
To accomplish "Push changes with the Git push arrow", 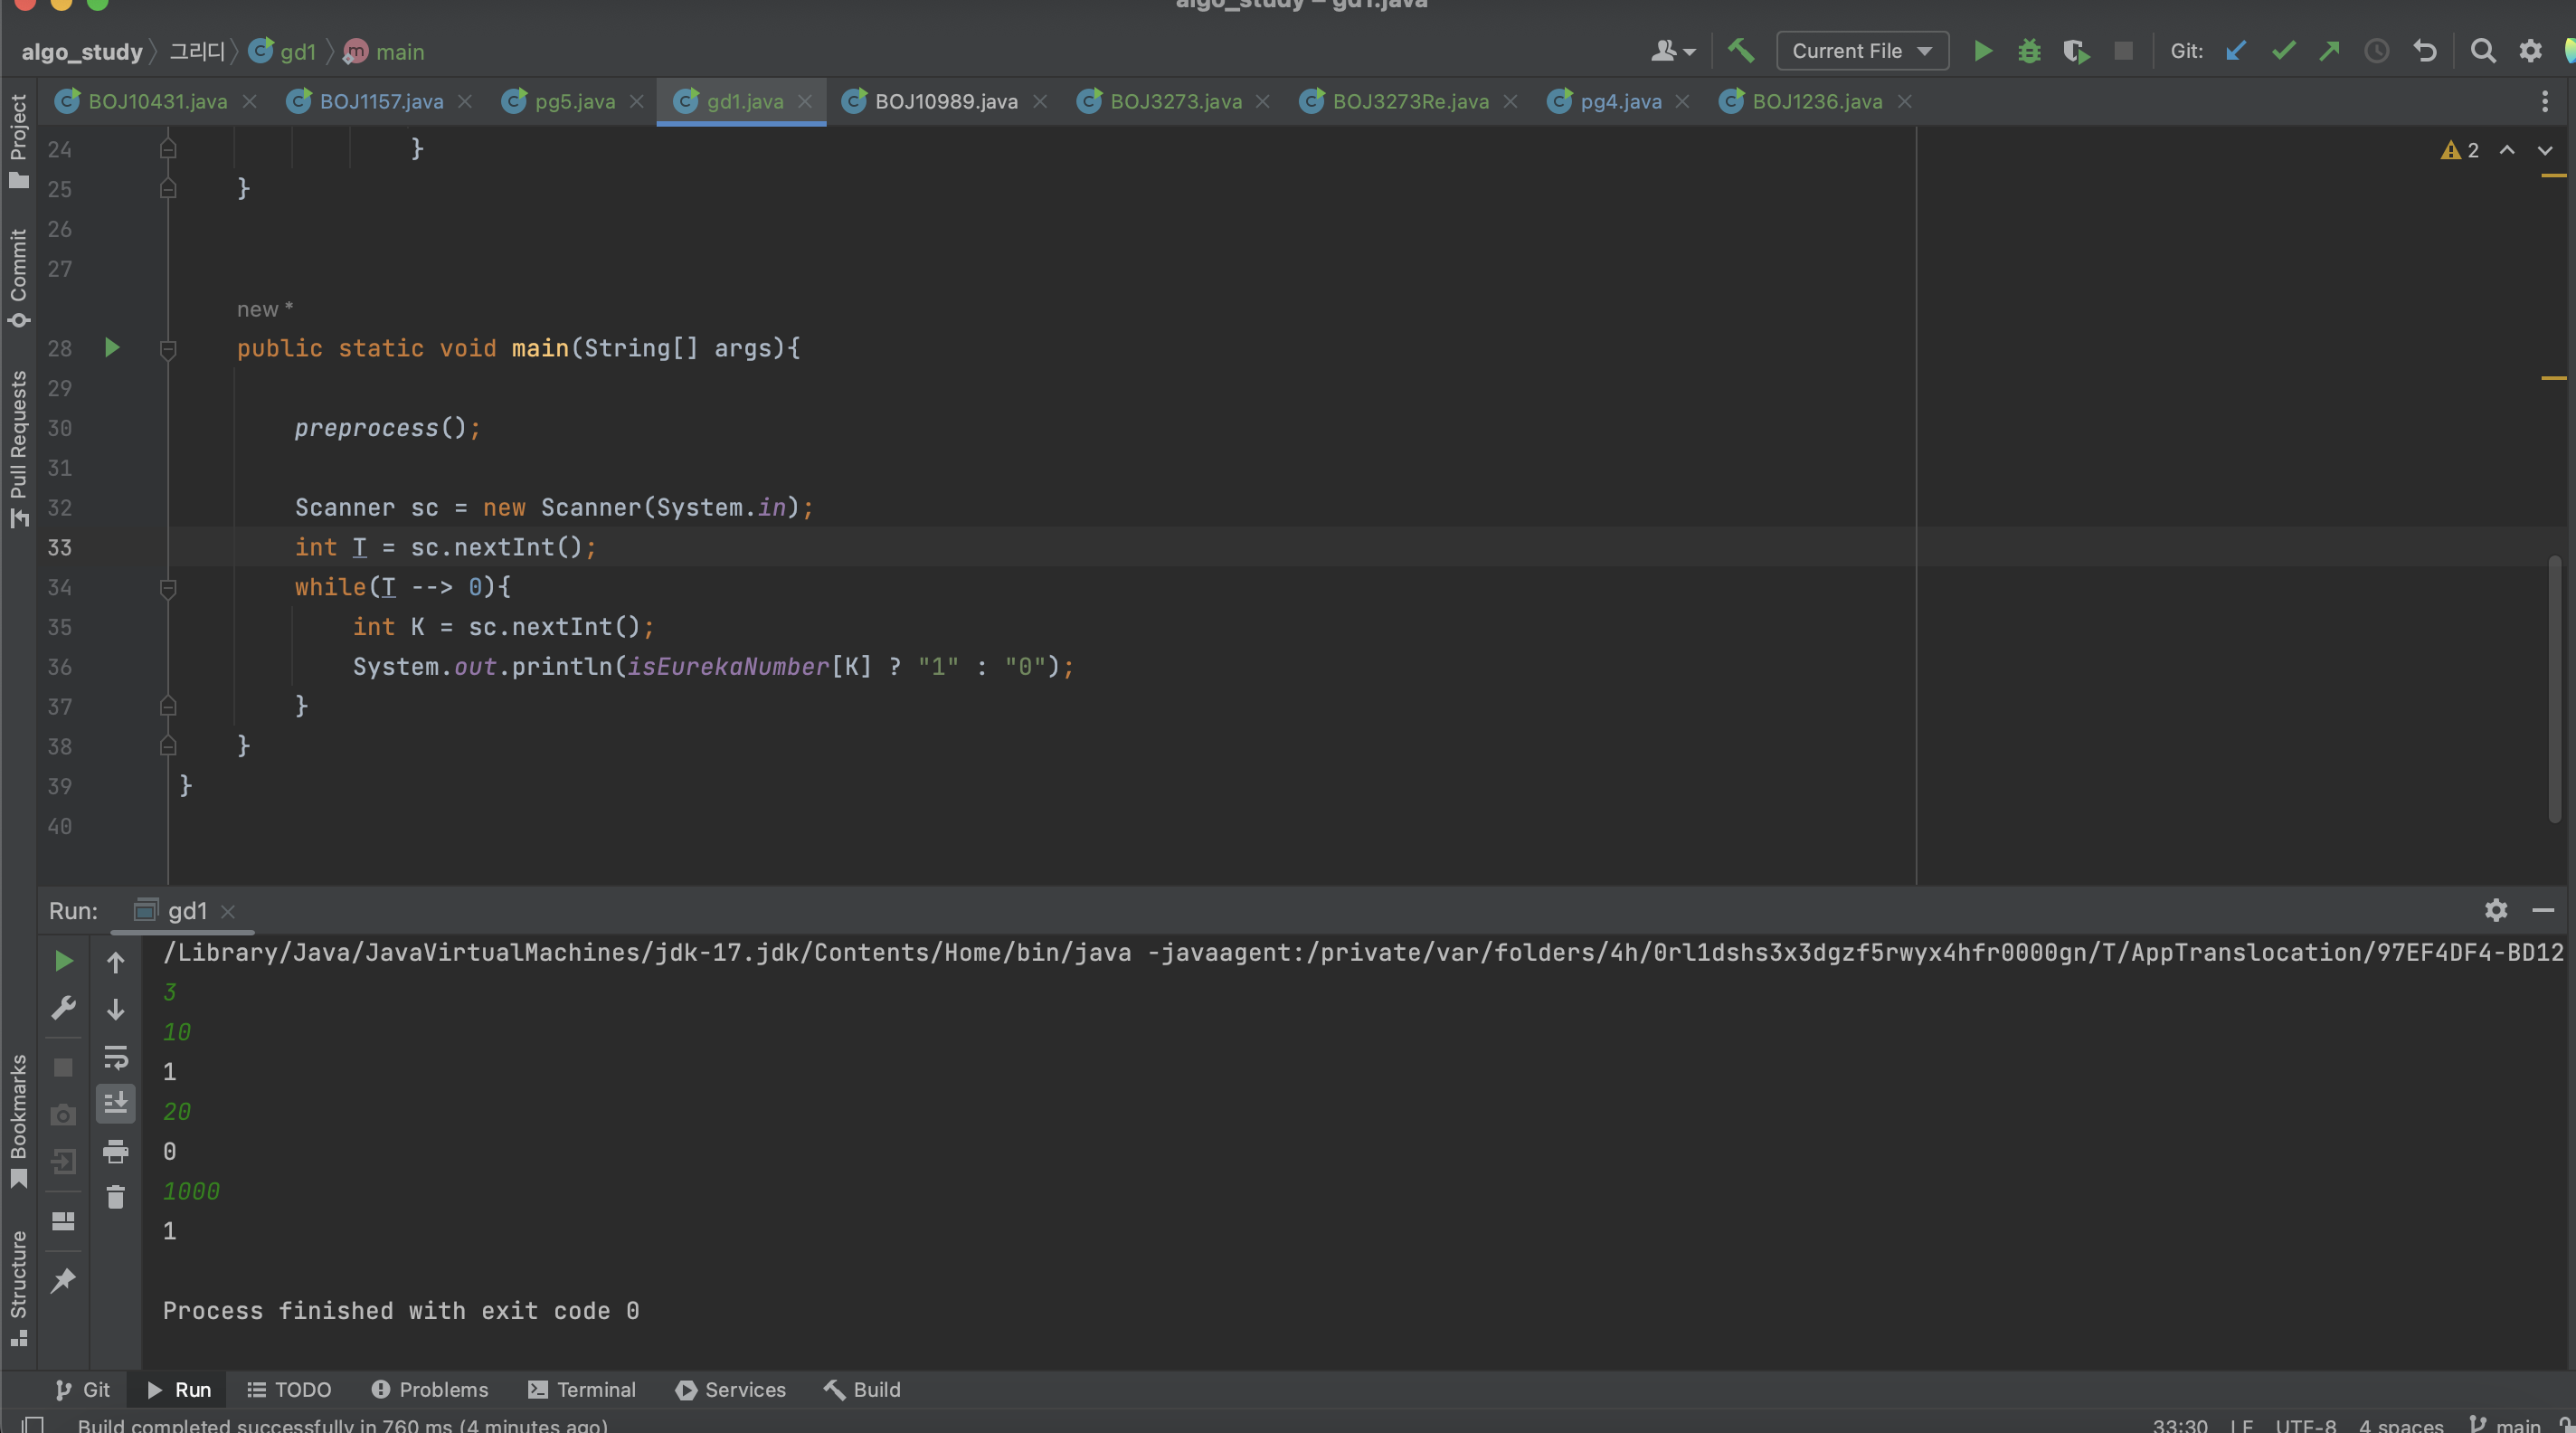I will click(x=2330, y=51).
